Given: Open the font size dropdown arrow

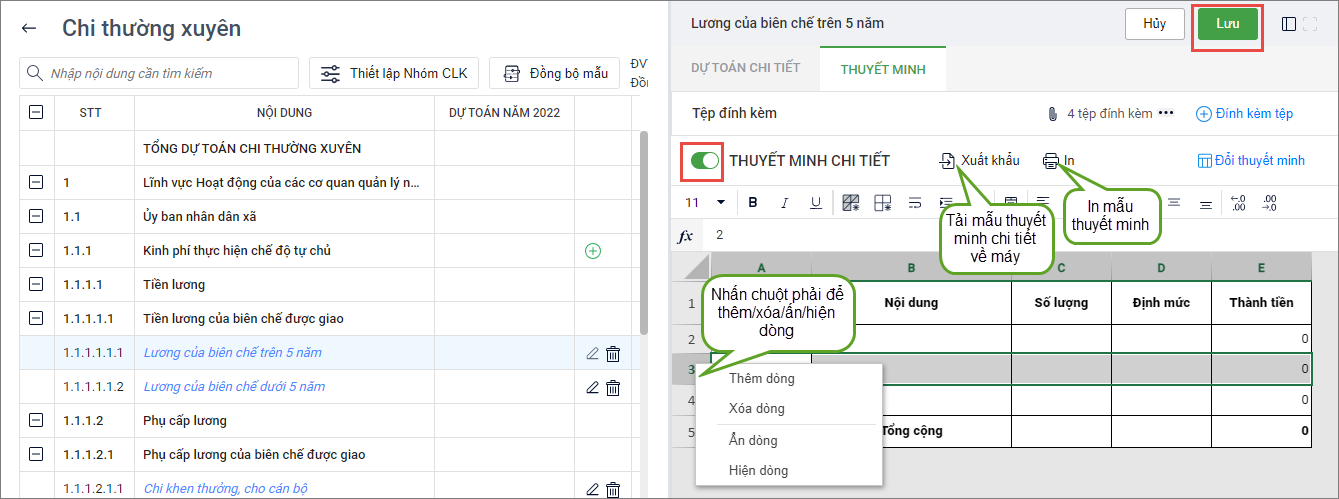Looking at the screenshot, I should (721, 203).
